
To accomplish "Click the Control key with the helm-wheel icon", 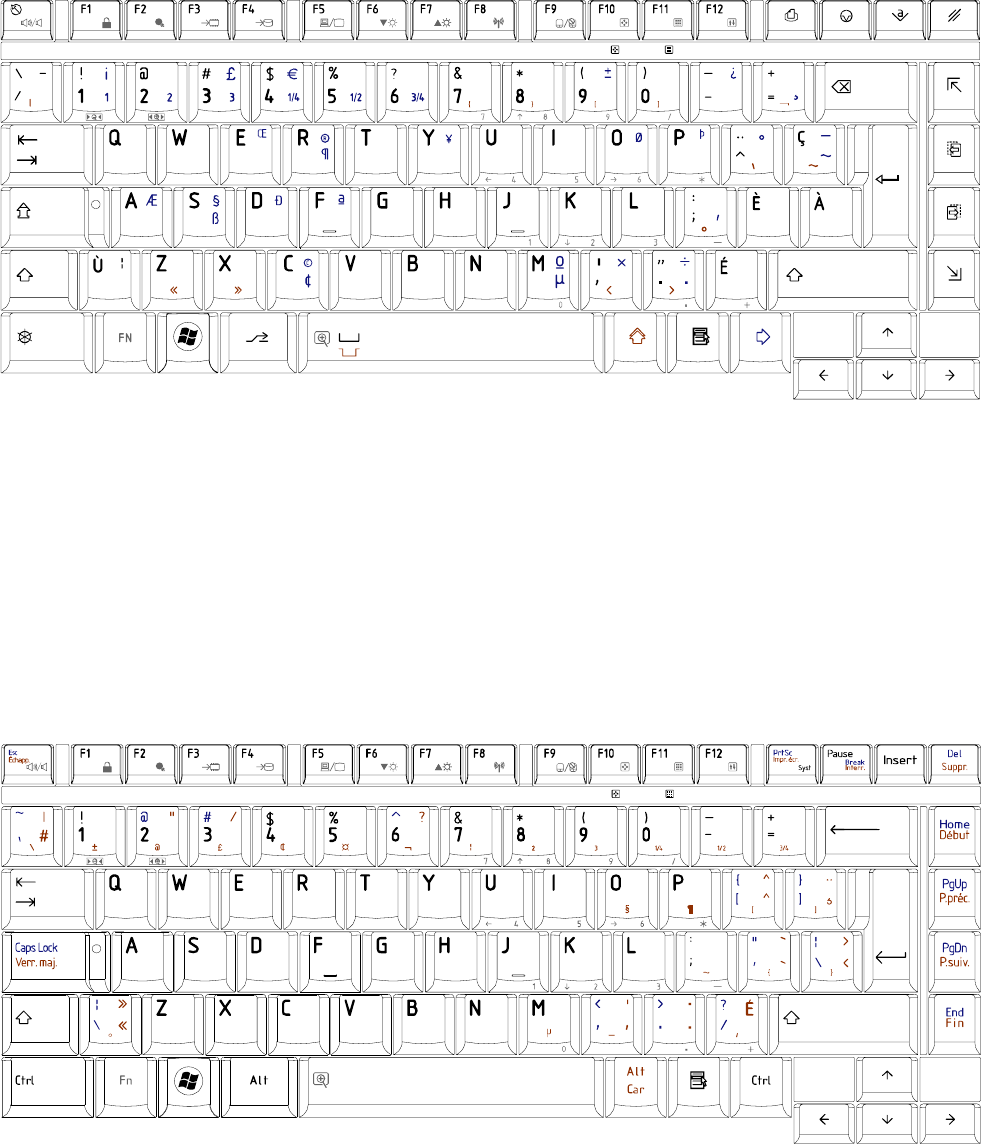I will (x=47, y=343).
